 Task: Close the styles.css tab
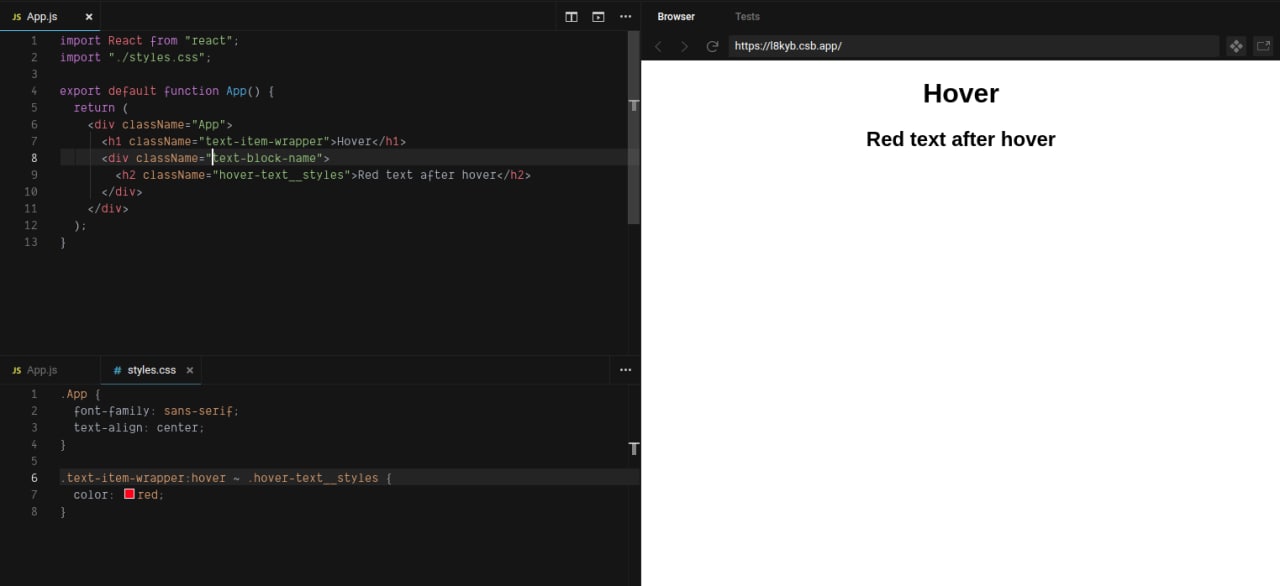tap(190, 370)
